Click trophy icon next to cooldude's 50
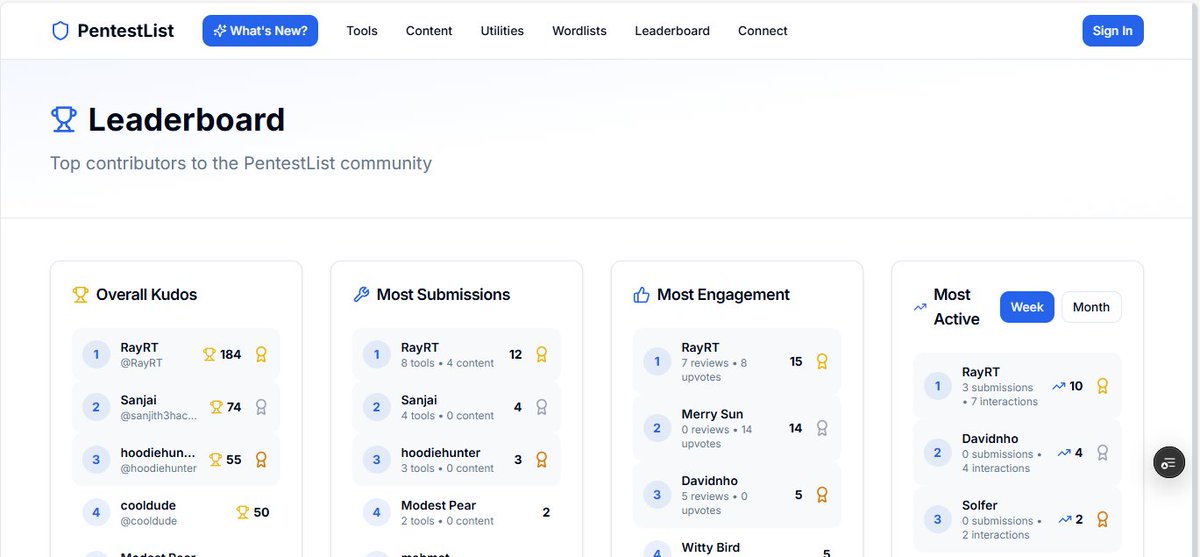Screen dimensions: 1200x557 (242, 512)
